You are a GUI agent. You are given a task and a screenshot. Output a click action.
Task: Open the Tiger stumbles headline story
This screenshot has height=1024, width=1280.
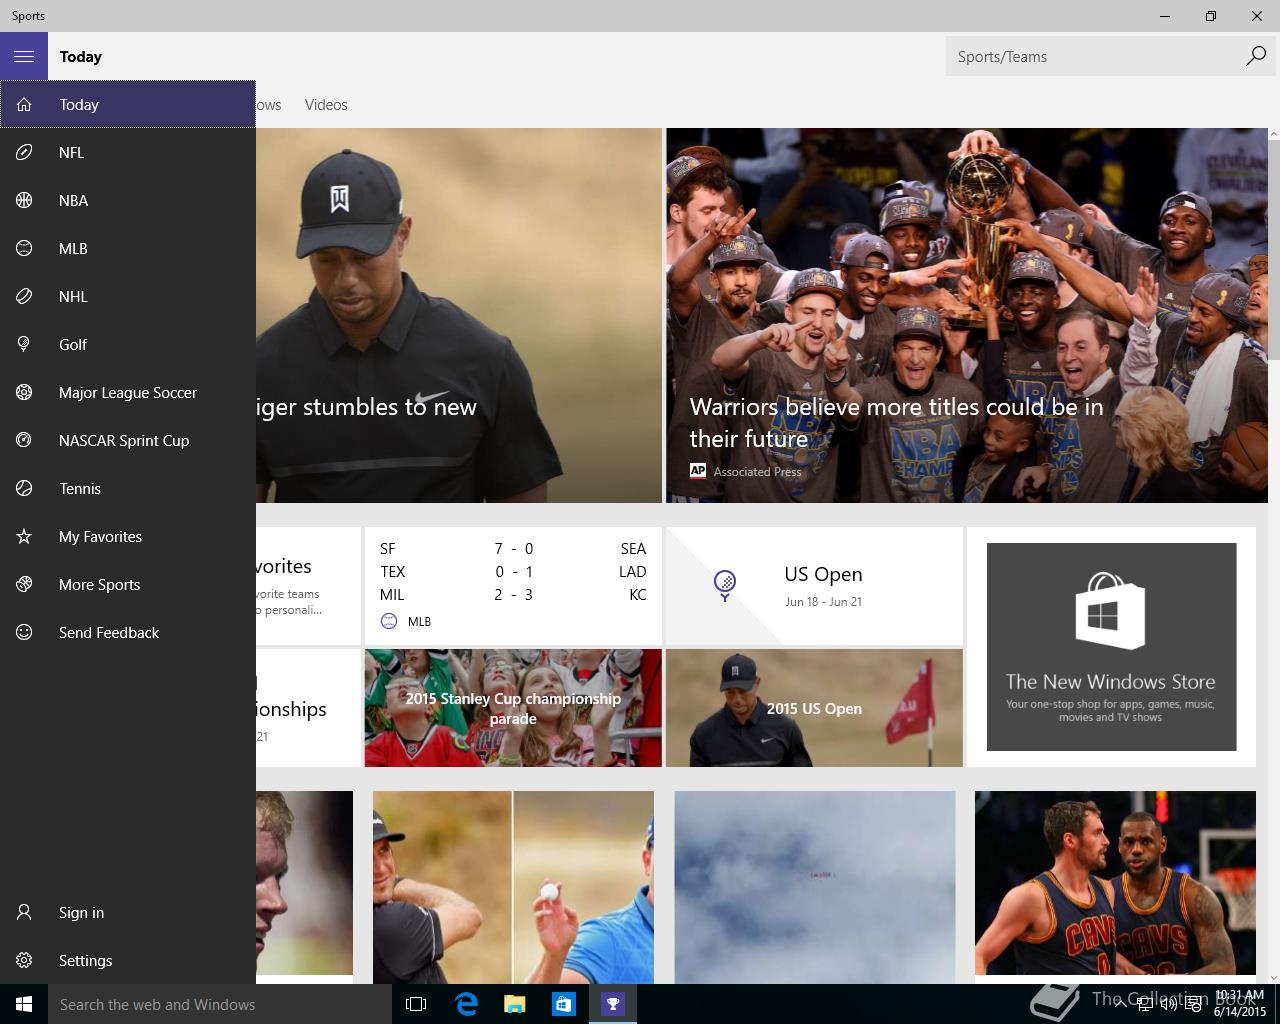coord(459,315)
